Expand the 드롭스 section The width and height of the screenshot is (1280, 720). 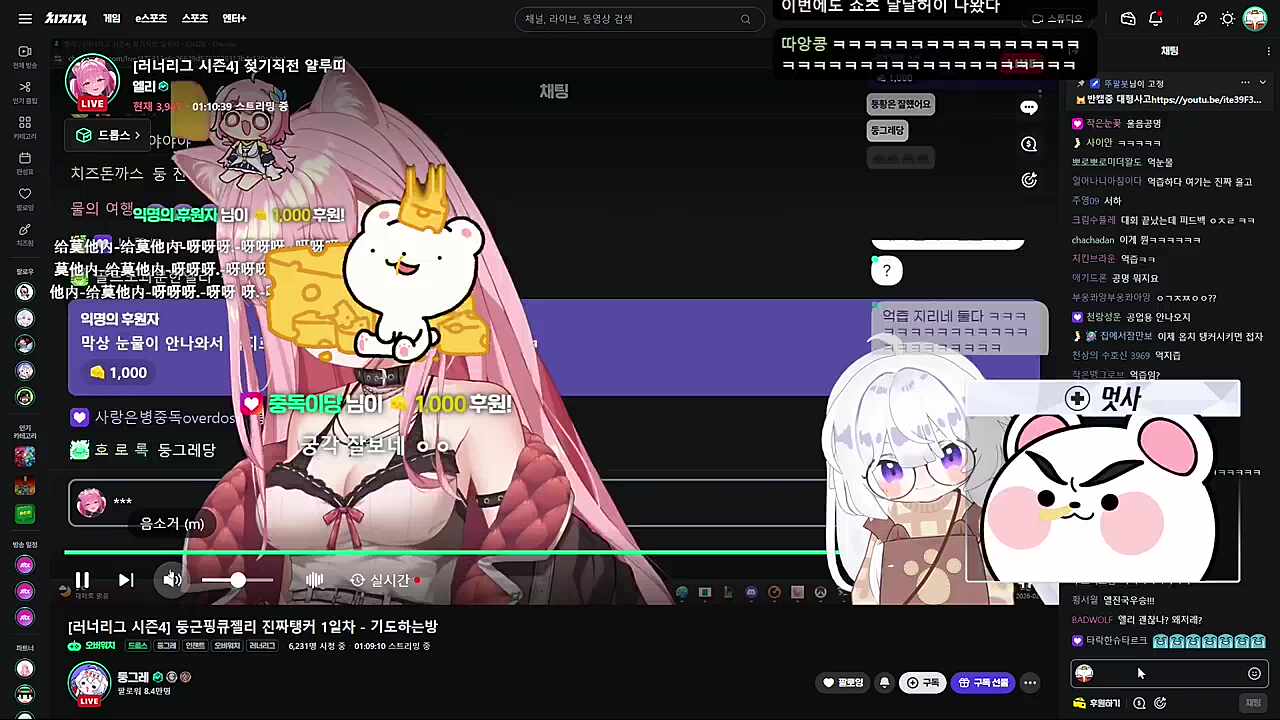pos(107,135)
